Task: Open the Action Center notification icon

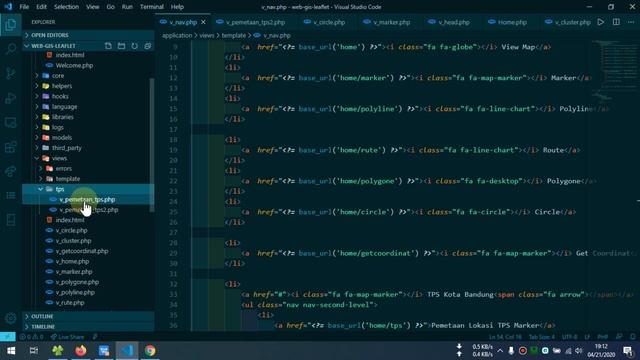Action: 628,351
